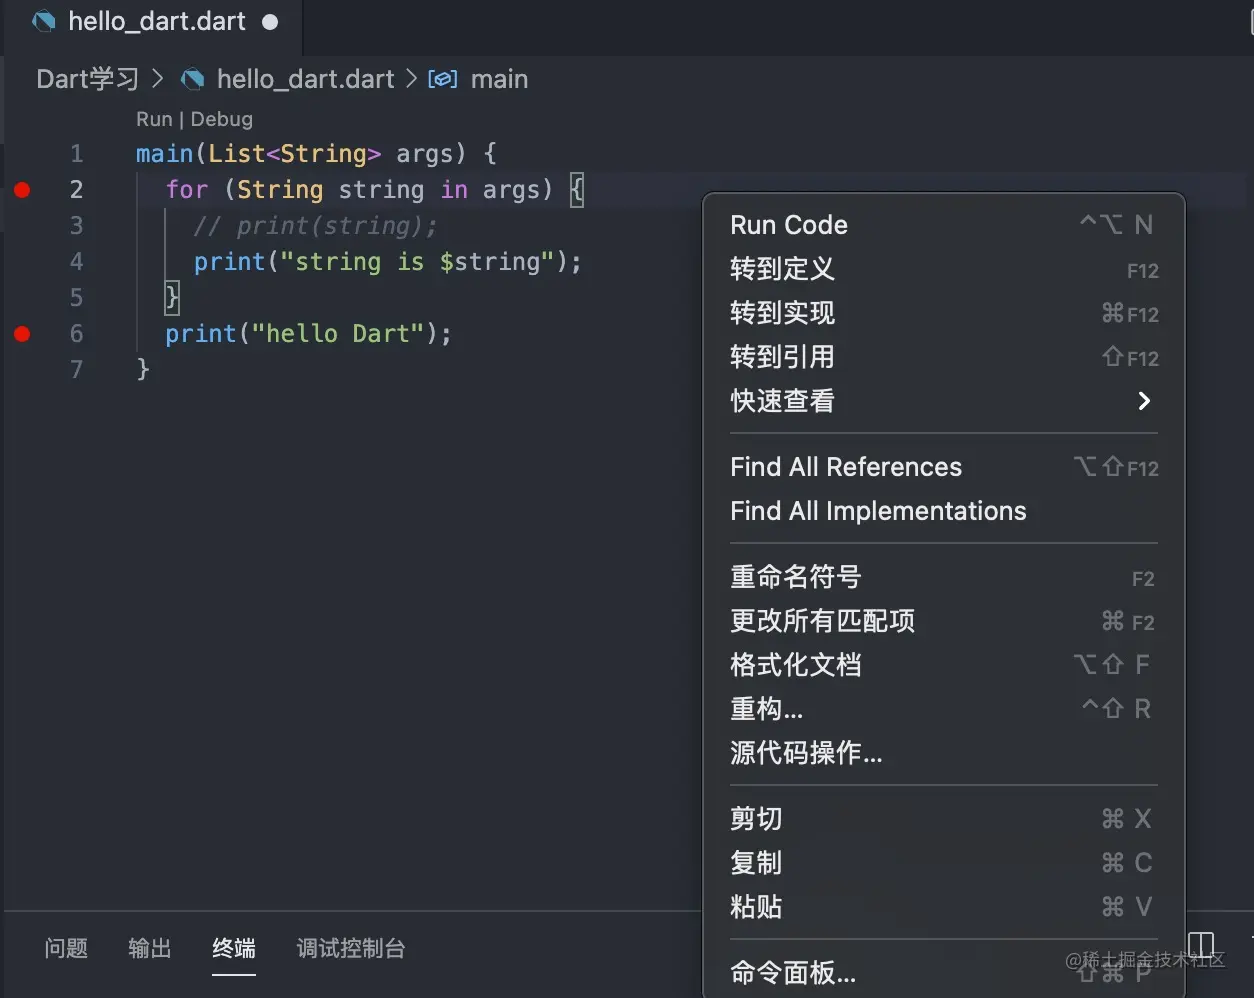
Task: Remove the breakpoint on line 2
Action: pyautogui.click(x=22, y=189)
